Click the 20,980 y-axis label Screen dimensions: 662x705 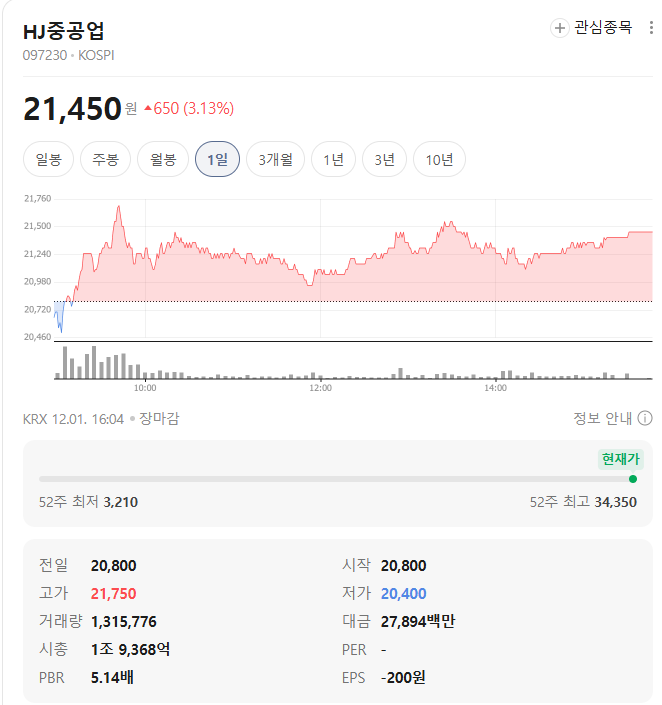[37, 281]
